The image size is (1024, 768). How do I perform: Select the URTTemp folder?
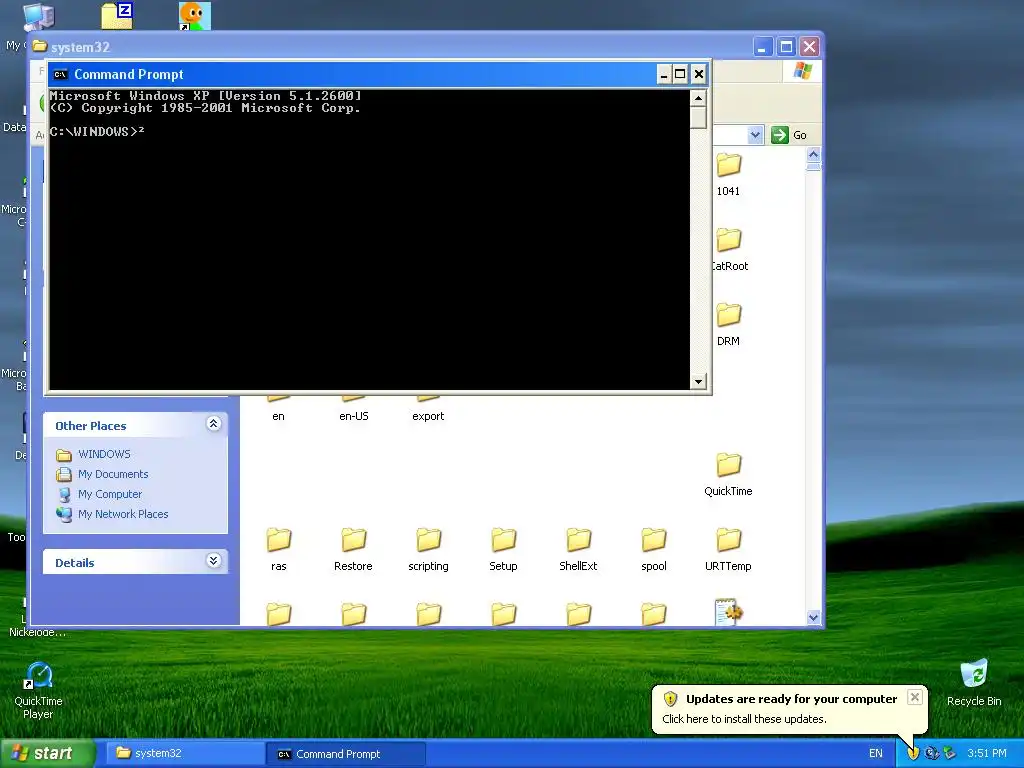(728, 541)
